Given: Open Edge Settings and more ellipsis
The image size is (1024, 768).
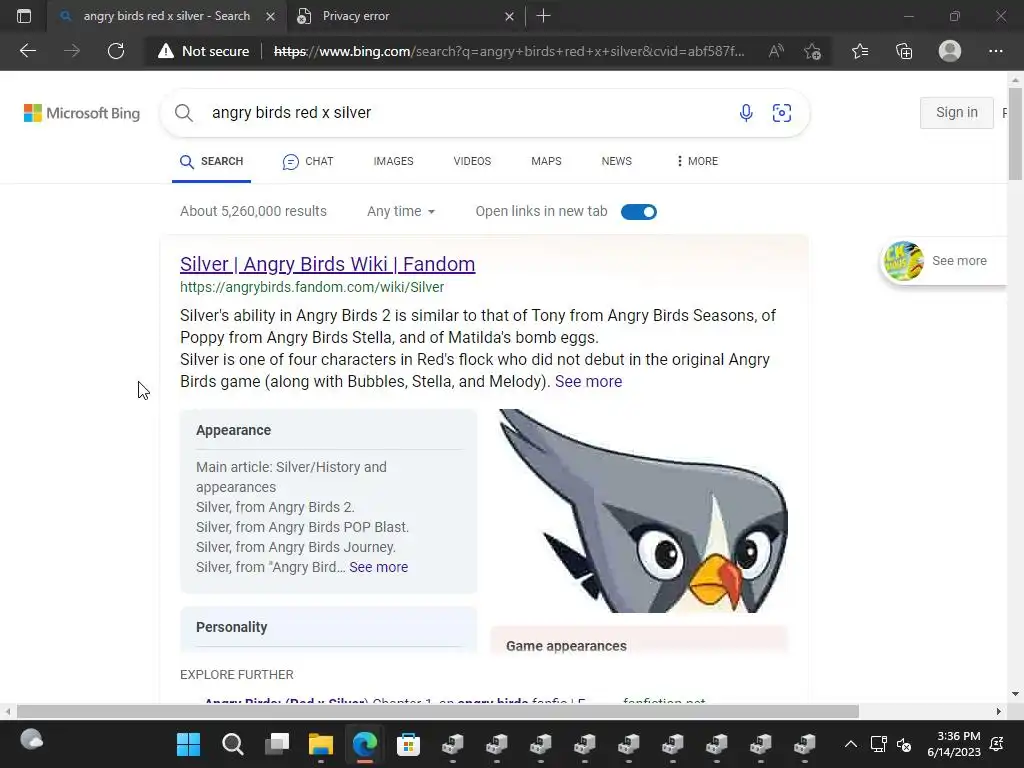Looking at the screenshot, I should [x=995, y=51].
